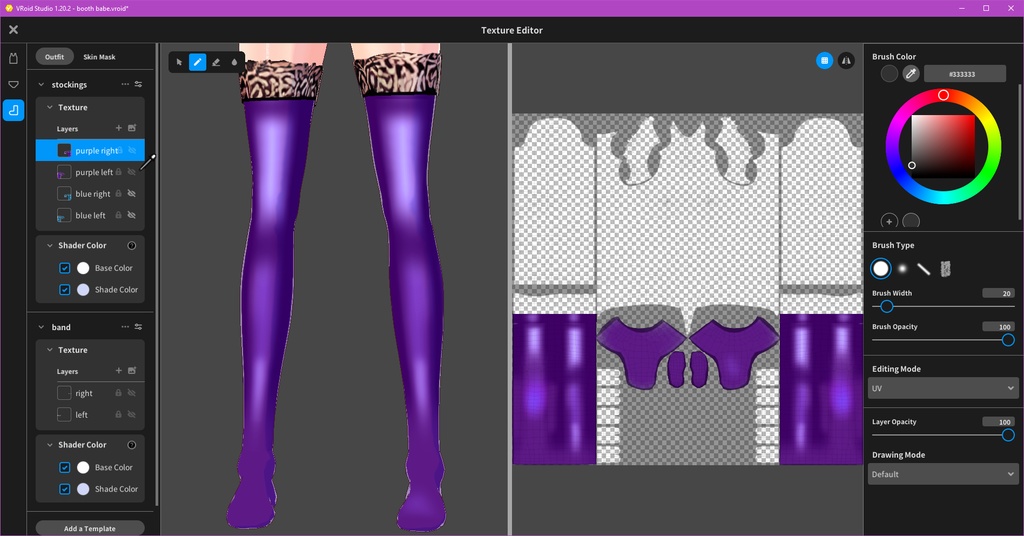This screenshot has height=536, width=1024.
Task: Activate the eyedropper color picker
Action: [x=910, y=74]
